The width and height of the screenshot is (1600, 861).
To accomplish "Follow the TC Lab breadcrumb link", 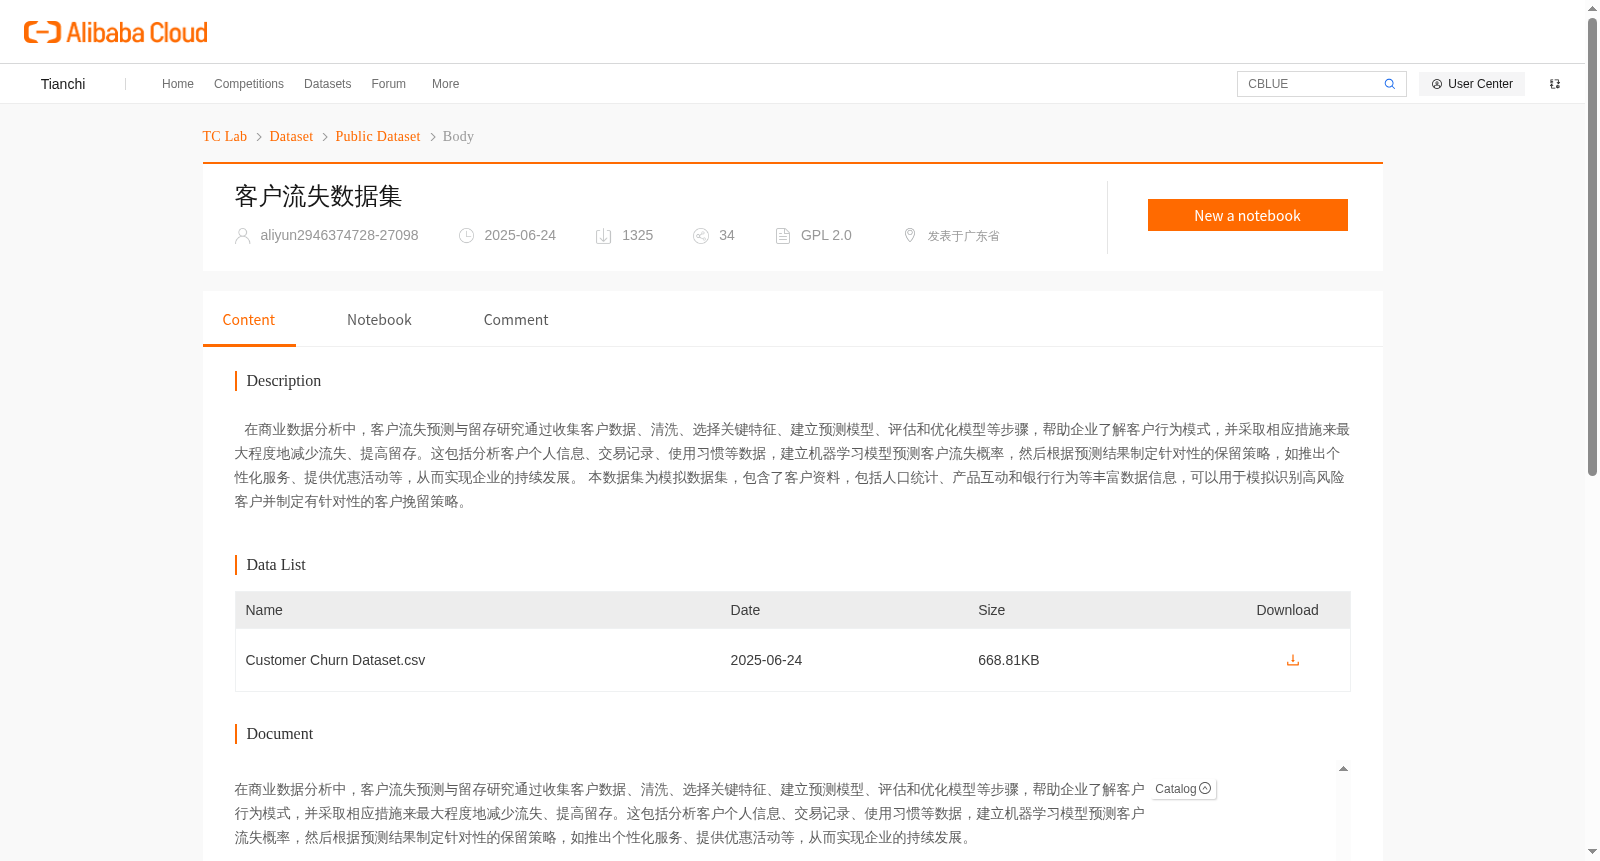I will (225, 137).
